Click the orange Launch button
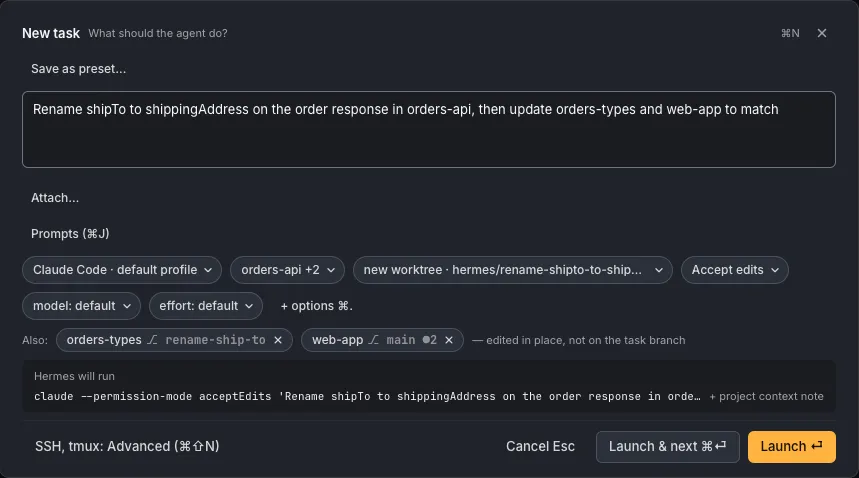Image resolution: width=859 pixels, height=478 pixels. point(792,447)
